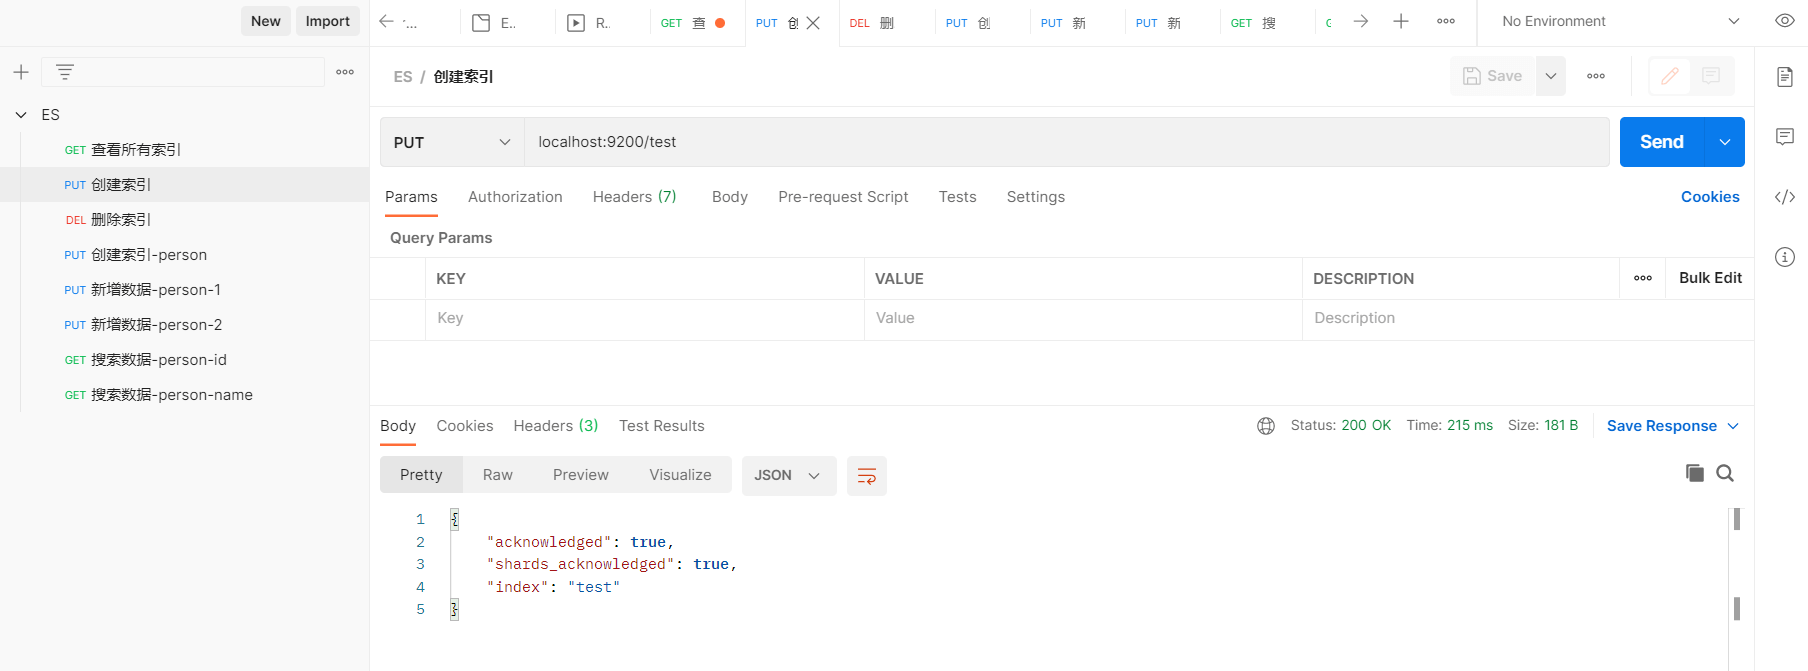The height and width of the screenshot is (671, 1808).
Task: Open the Test Results tab
Action: [x=662, y=426]
